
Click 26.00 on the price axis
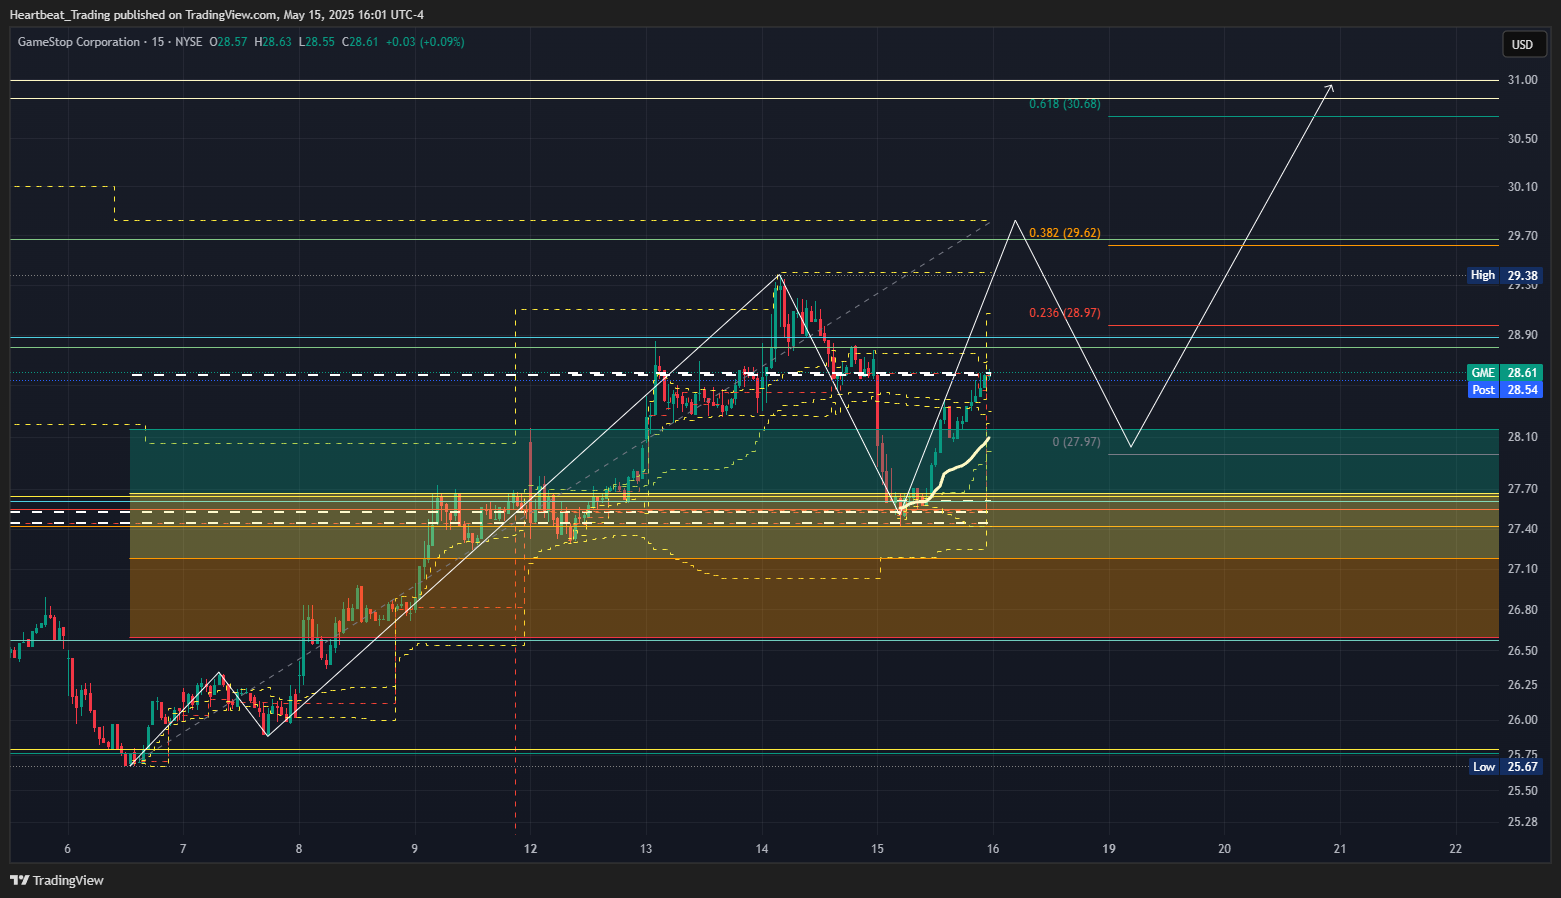pyautogui.click(x=1522, y=720)
